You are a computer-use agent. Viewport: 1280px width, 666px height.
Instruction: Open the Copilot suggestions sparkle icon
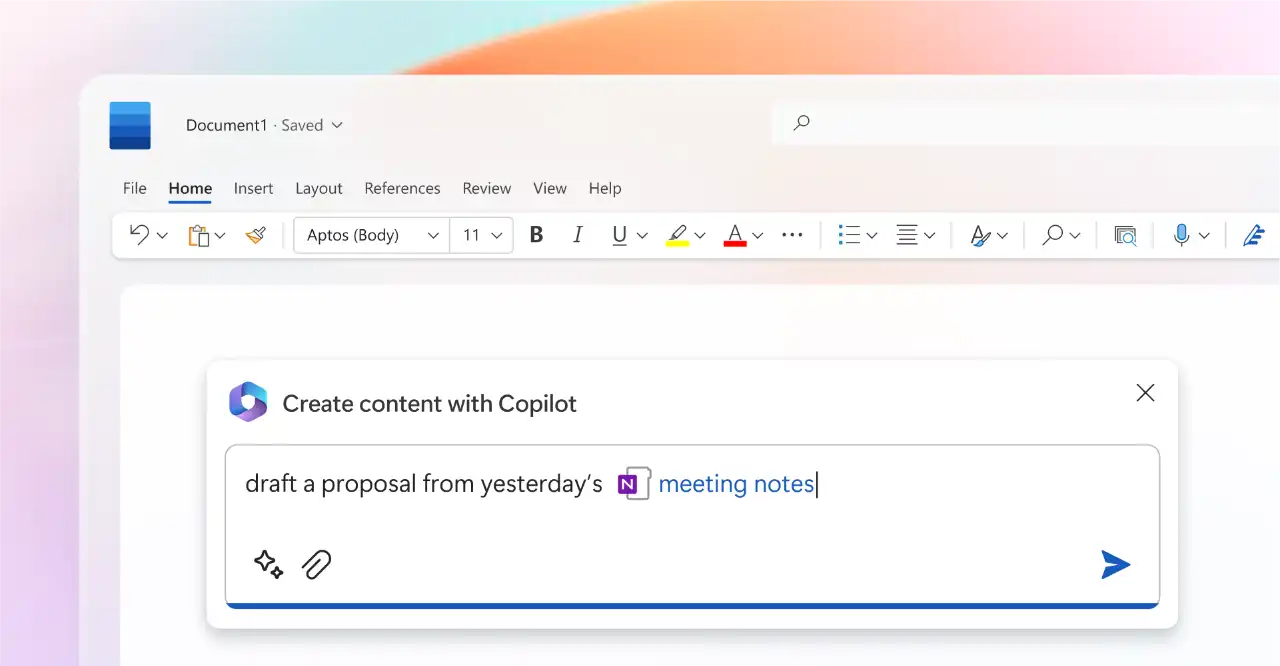[267, 565]
